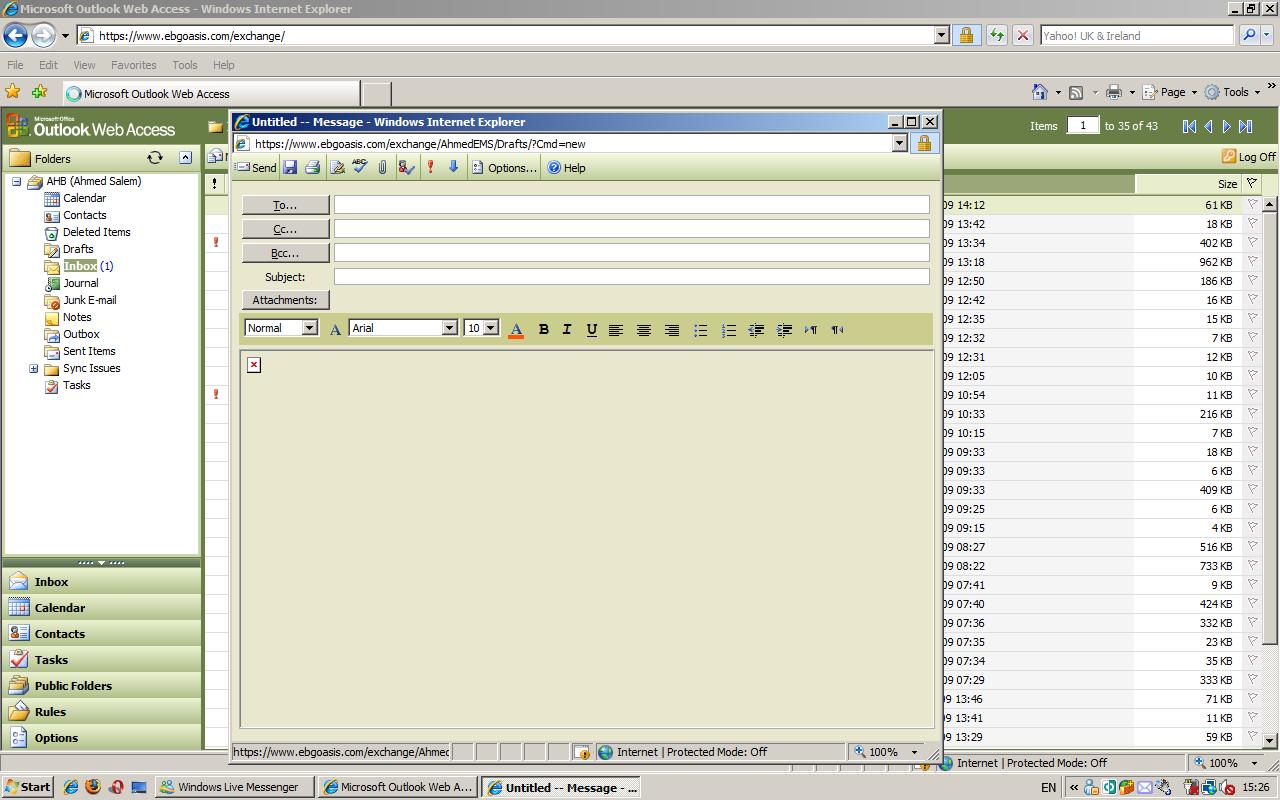This screenshot has width=1280, height=800.
Task: Click the paperclip attach file icon
Action: [x=382, y=168]
